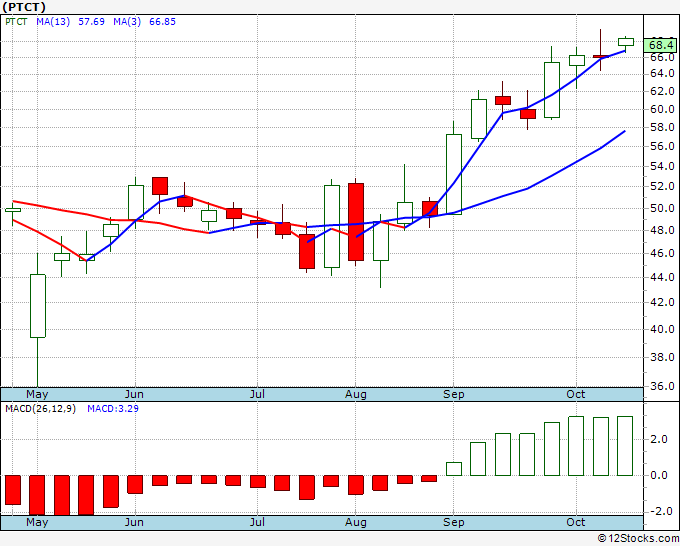Select the 50.0 price axis label
680x546 pixels.
pyautogui.click(x=662, y=209)
